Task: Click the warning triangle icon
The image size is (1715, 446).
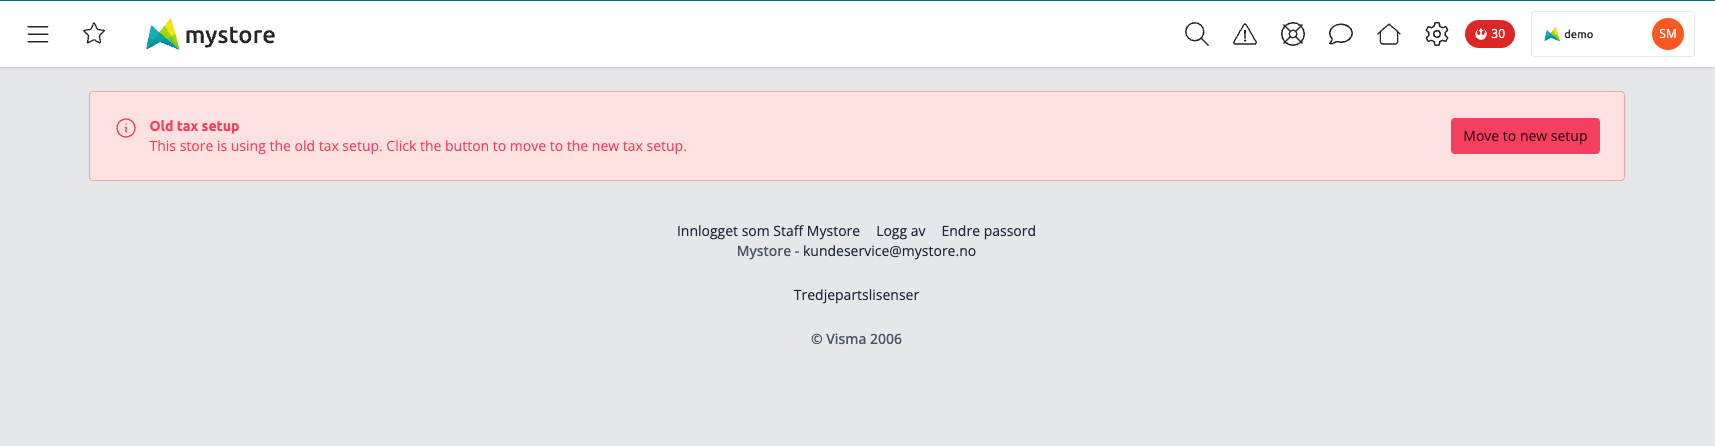Action: (x=1245, y=35)
